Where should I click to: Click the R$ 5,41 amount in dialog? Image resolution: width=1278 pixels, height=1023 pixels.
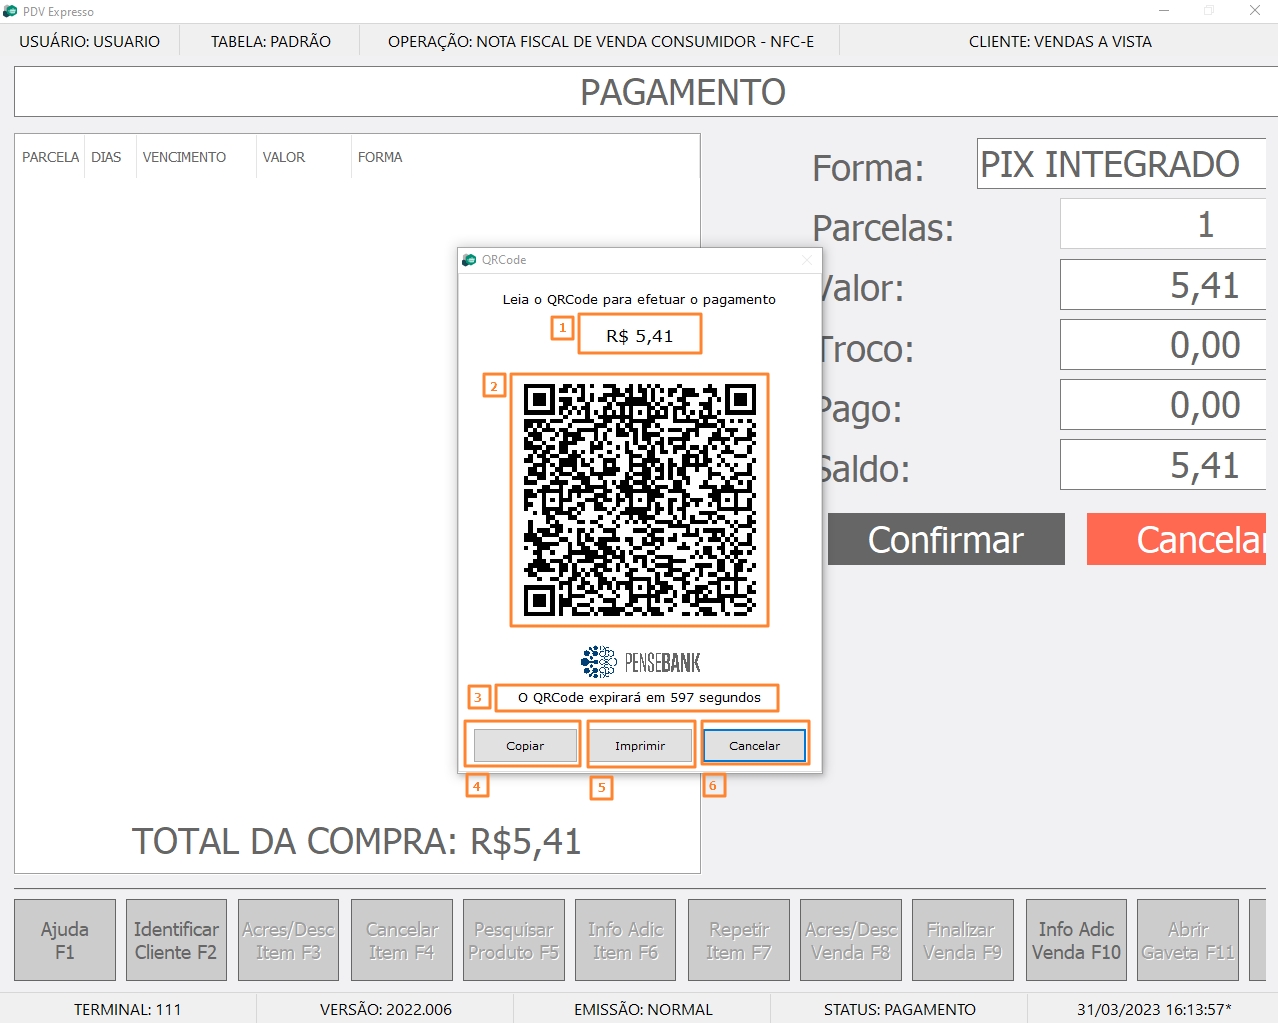tap(640, 336)
